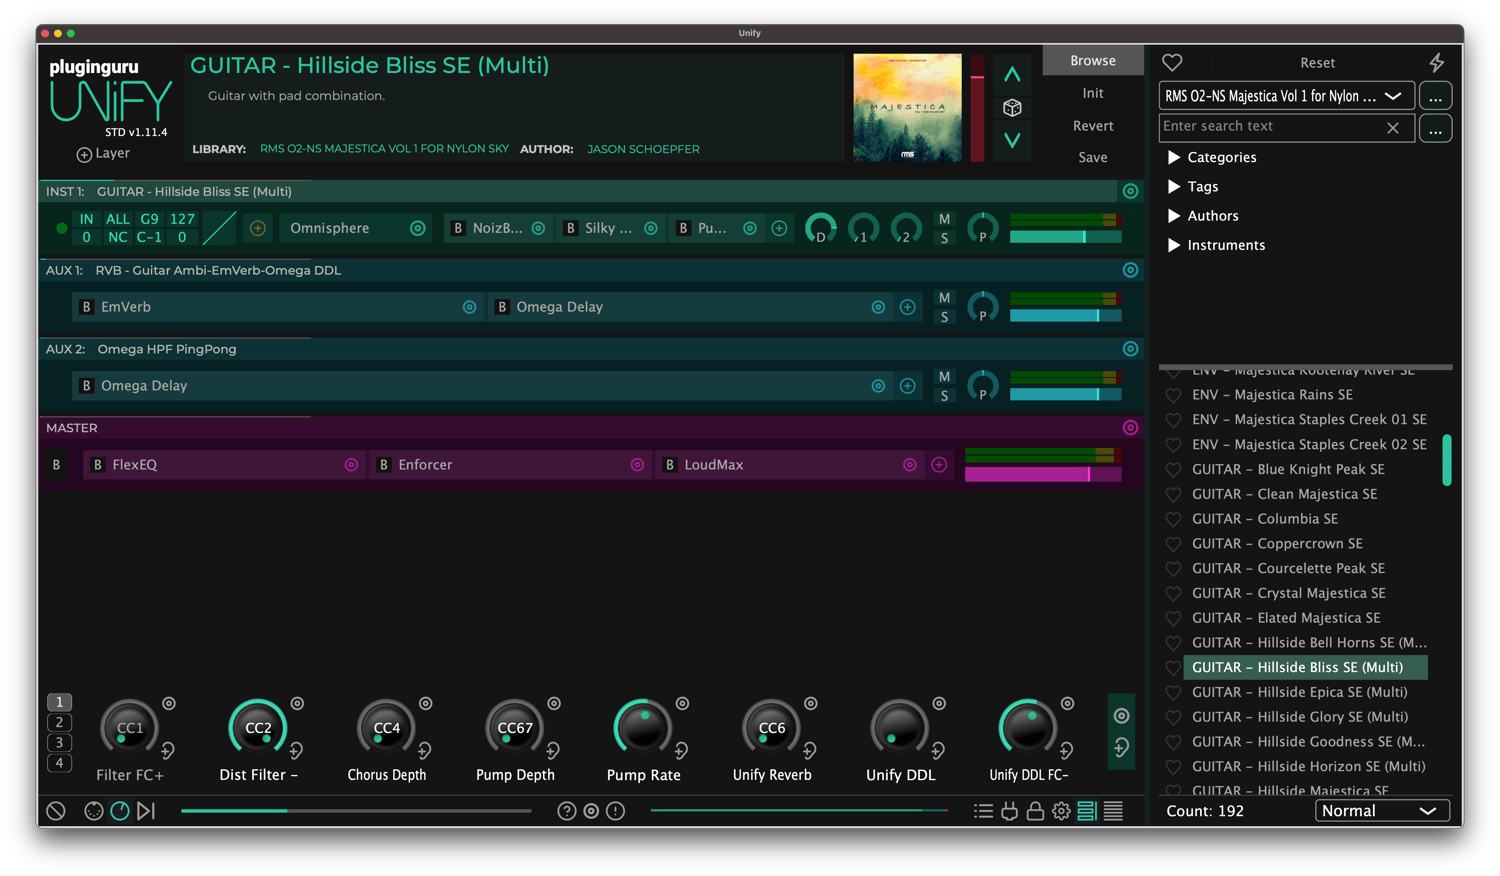Image resolution: width=1500 pixels, height=876 pixels.
Task: Favorite the GUITAR – Columbia SE patch
Action: pyautogui.click(x=1173, y=519)
